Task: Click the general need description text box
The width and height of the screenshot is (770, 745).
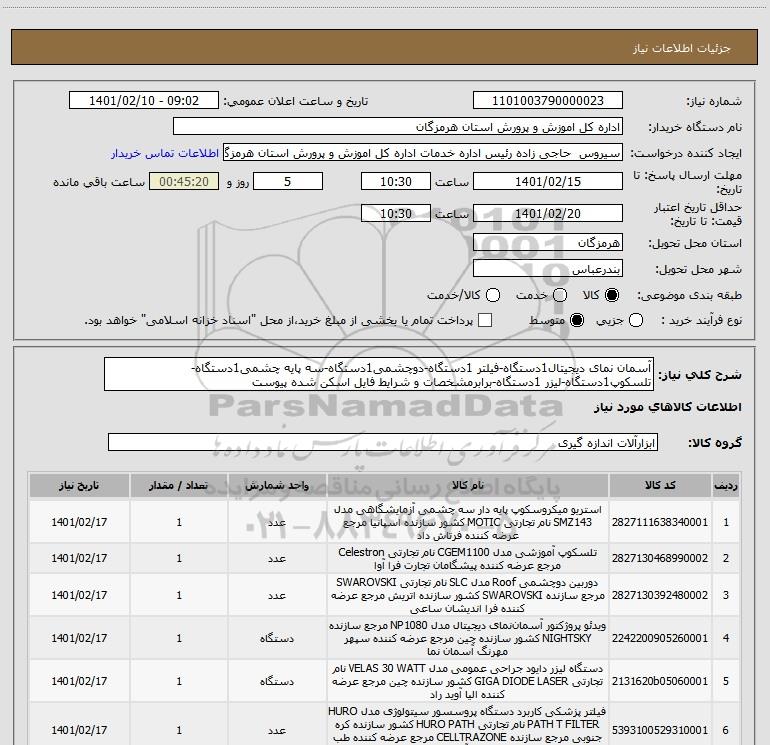Action: pyautogui.click(x=379, y=374)
